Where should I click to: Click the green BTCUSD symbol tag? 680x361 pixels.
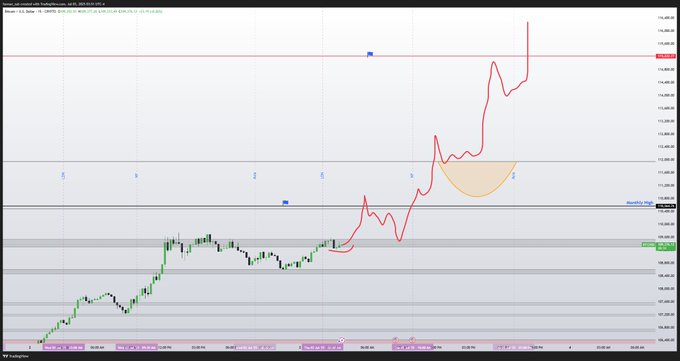pyautogui.click(x=648, y=245)
